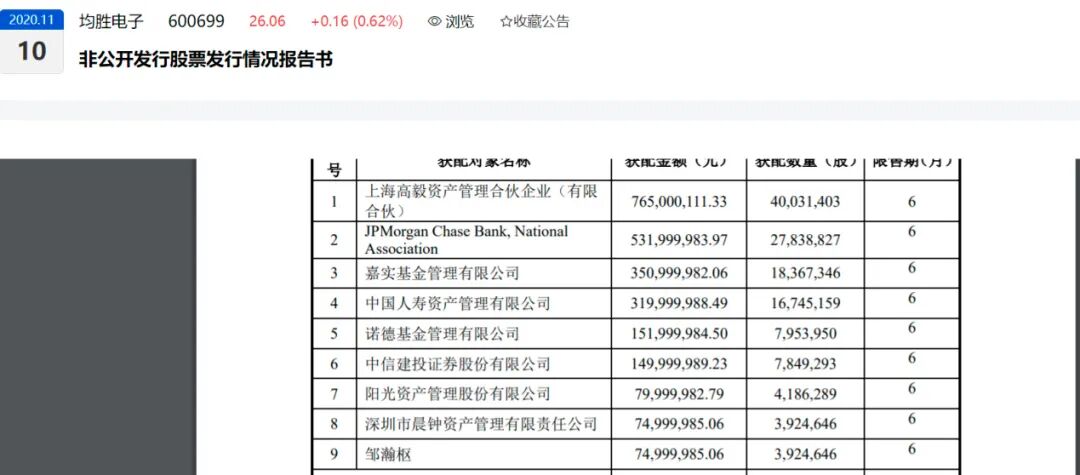
Task: Select the 嘉实基金管理有限公司 cell
Action: (484, 273)
